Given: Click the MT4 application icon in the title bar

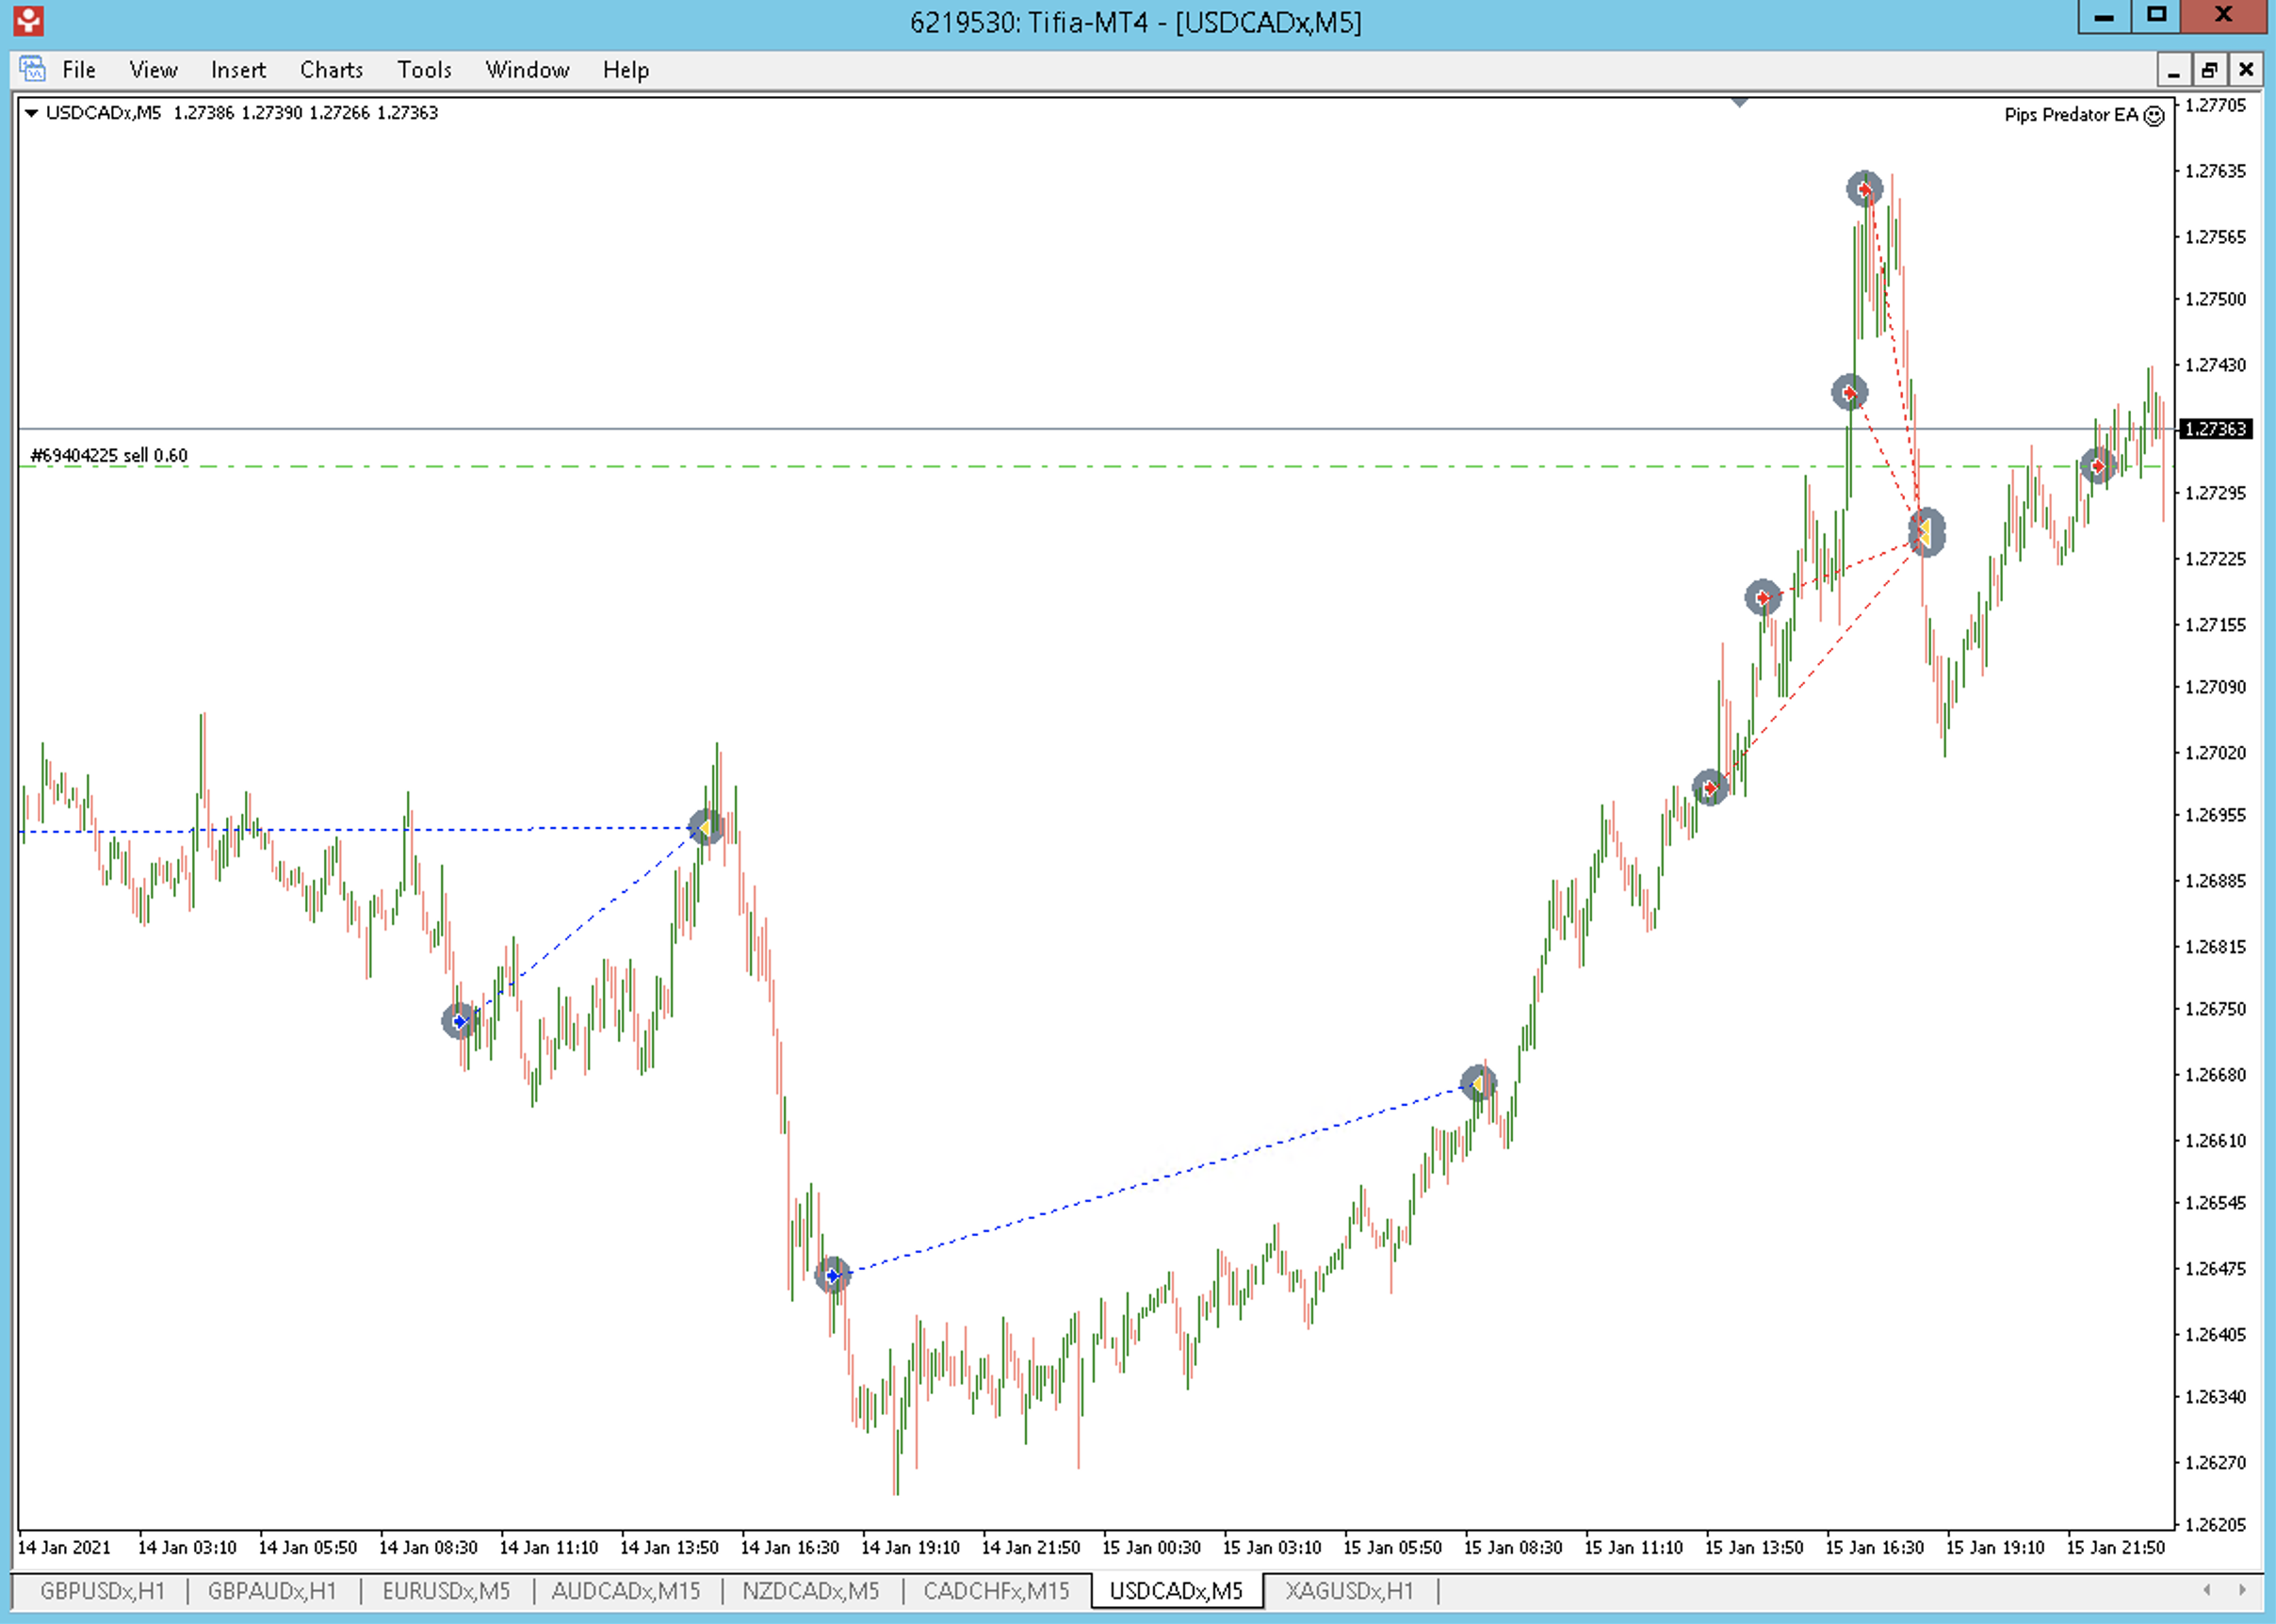Looking at the screenshot, I should [x=27, y=20].
